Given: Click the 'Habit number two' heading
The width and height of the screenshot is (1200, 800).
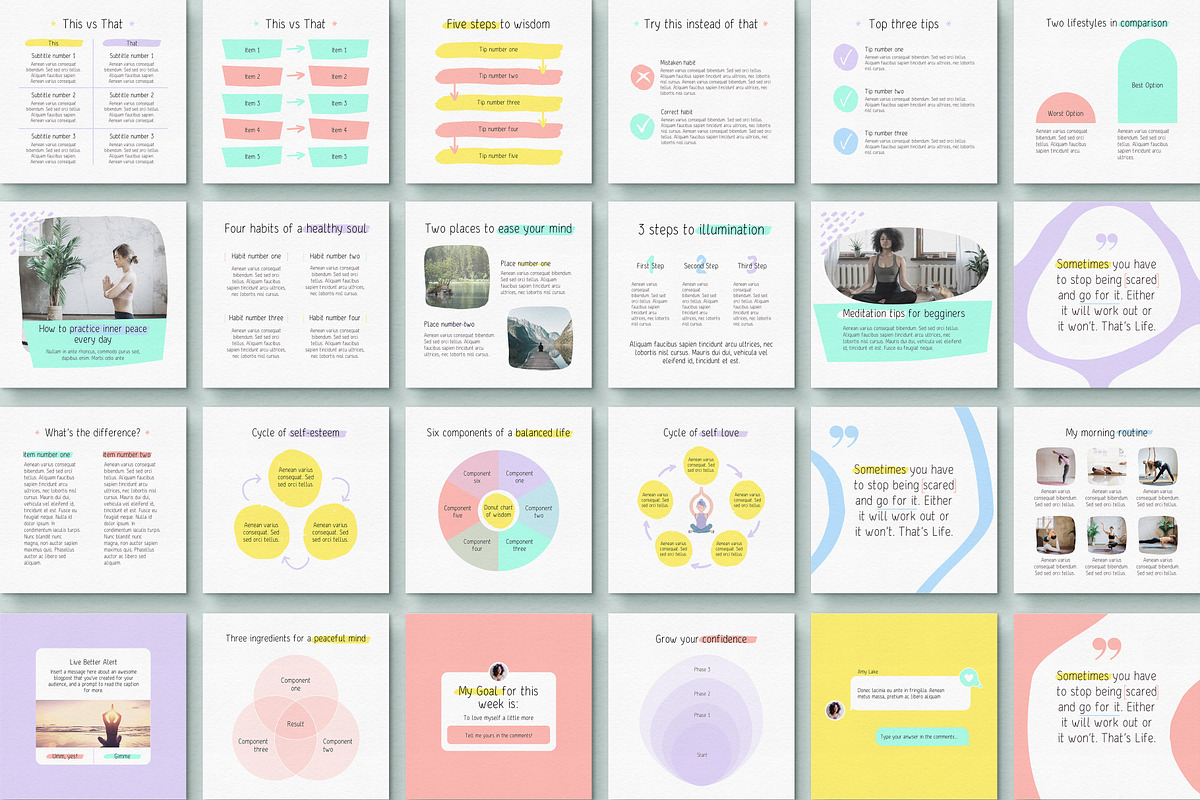Looking at the screenshot, I should (x=335, y=257).
